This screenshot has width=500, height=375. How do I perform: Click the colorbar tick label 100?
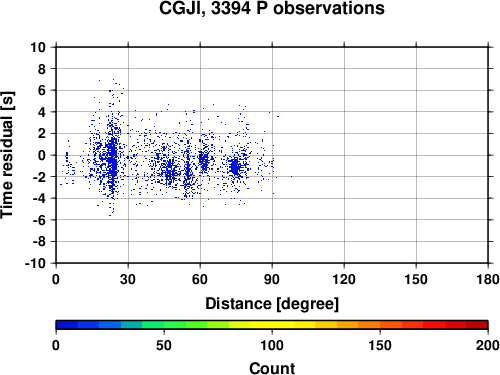pos(272,345)
